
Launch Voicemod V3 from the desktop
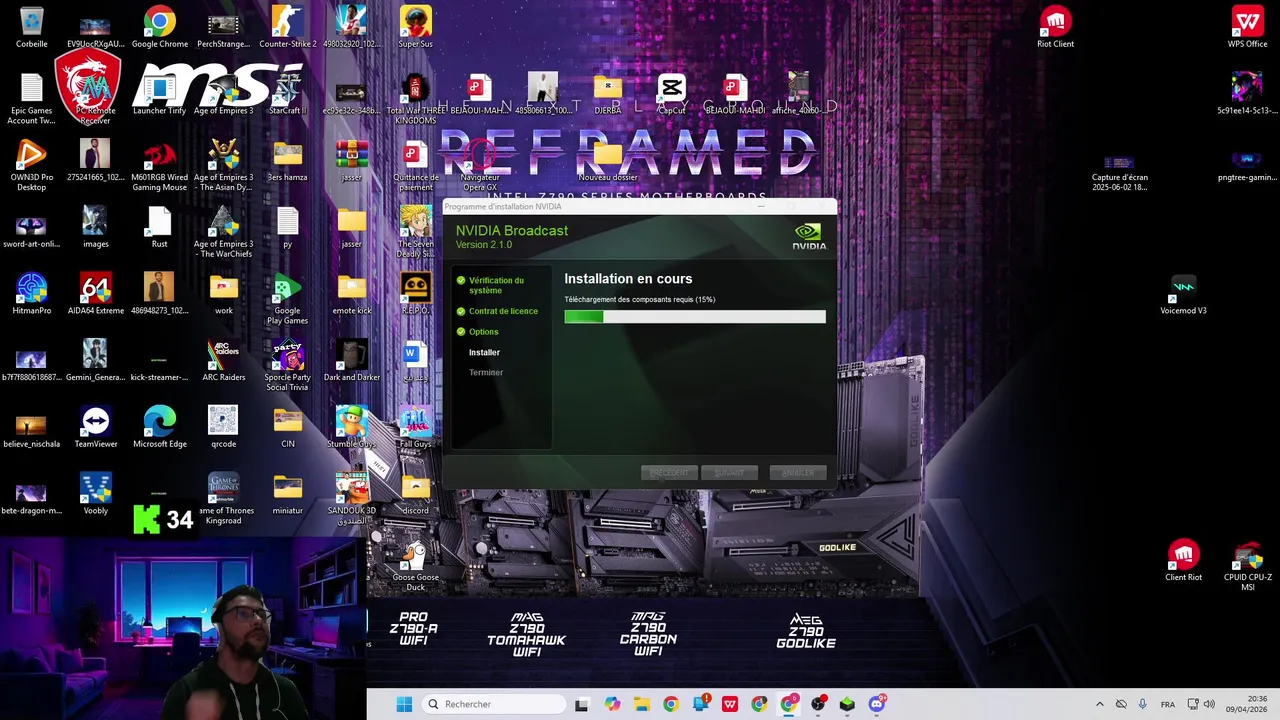1183,289
